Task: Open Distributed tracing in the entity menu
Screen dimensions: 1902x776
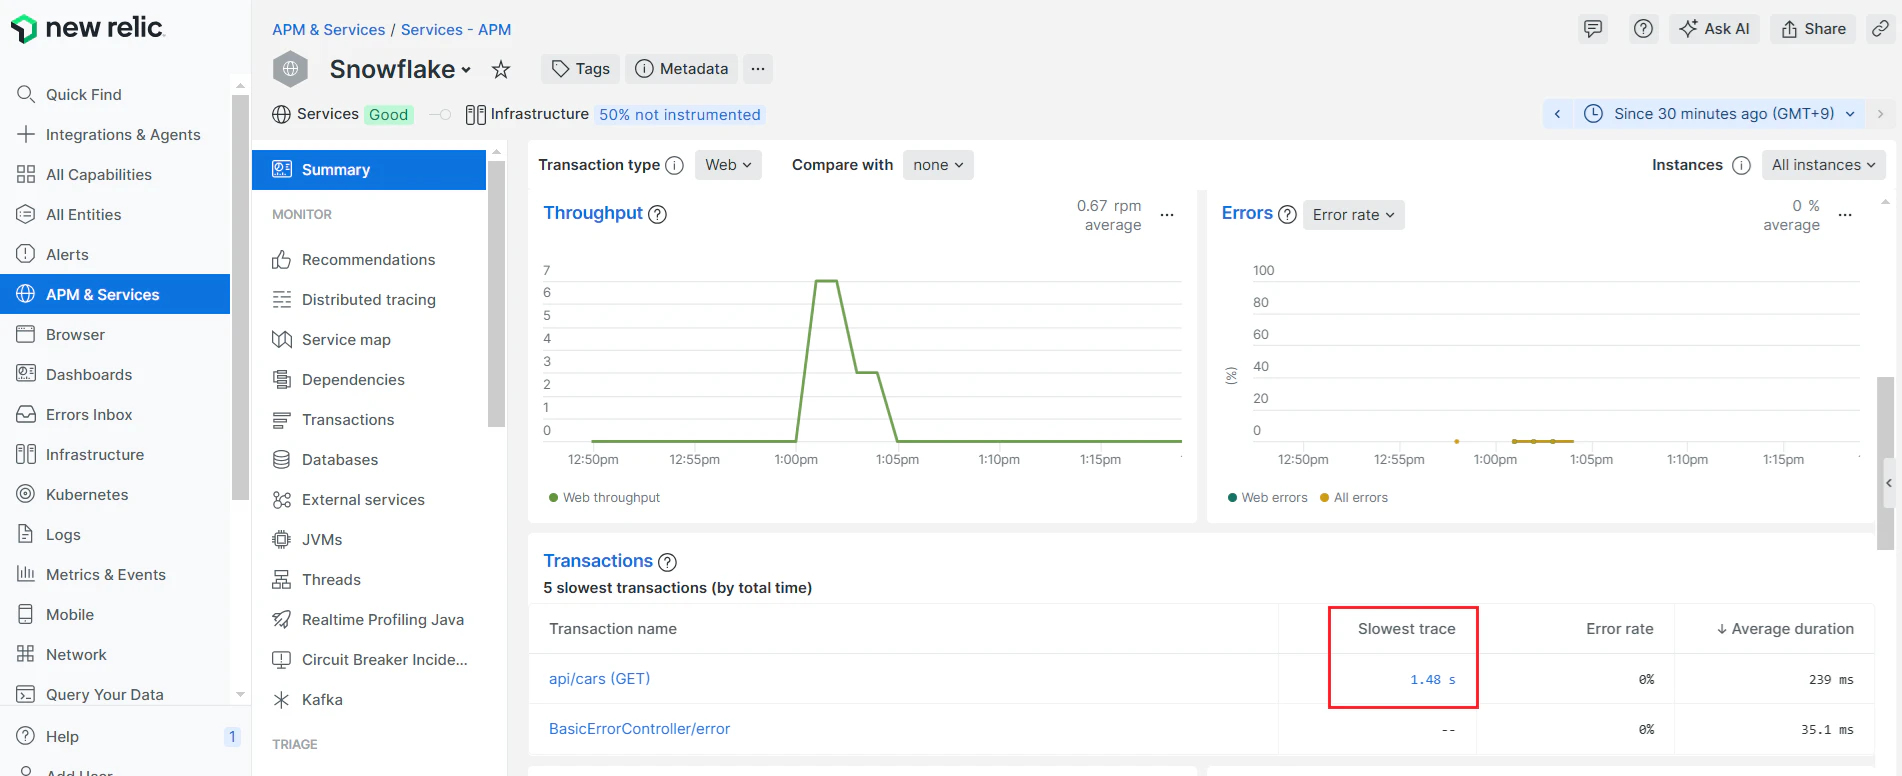Action: (369, 300)
